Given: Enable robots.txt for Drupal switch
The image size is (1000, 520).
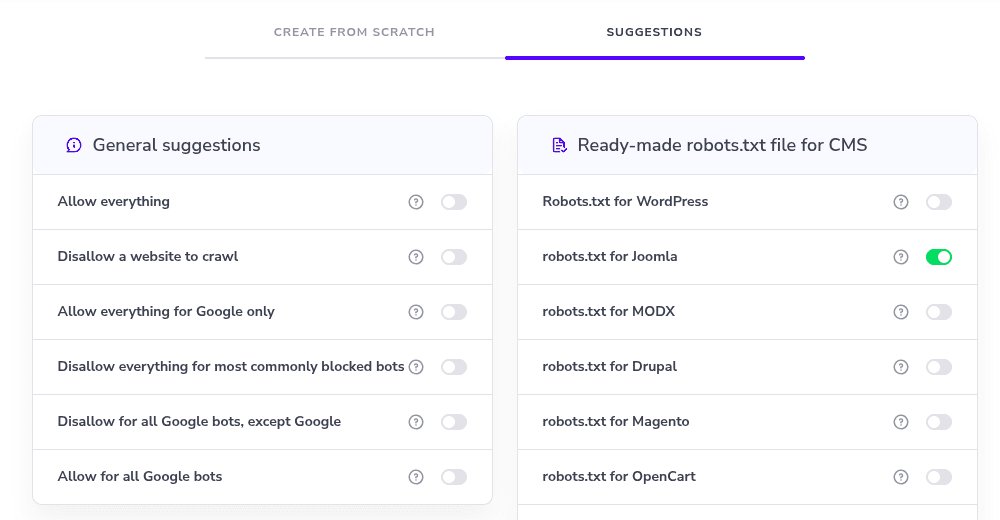Looking at the screenshot, I should click(x=939, y=367).
